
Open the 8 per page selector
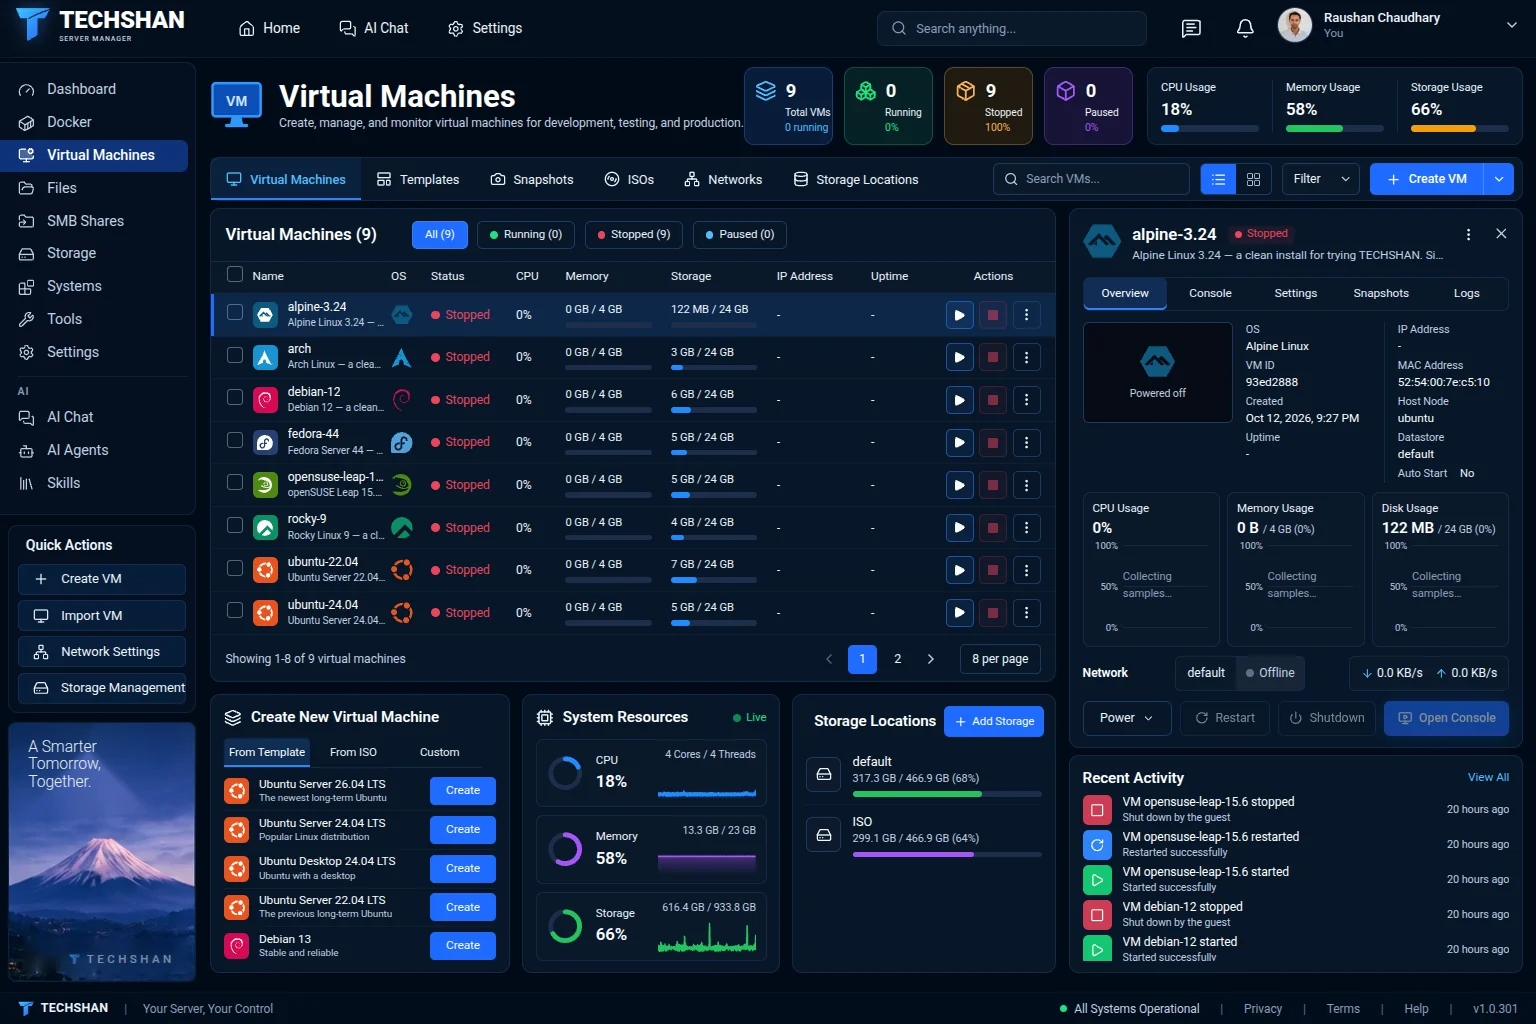point(1000,659)
